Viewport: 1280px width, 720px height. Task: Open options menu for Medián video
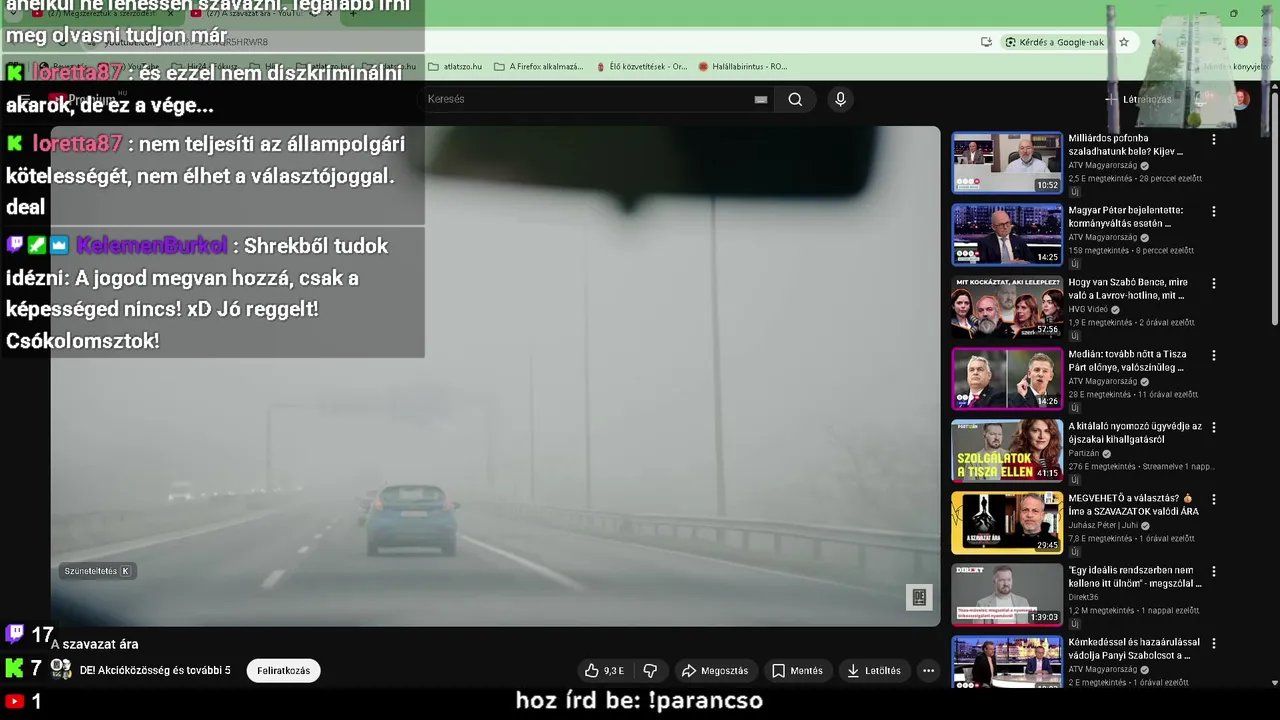pos(1214,356)
